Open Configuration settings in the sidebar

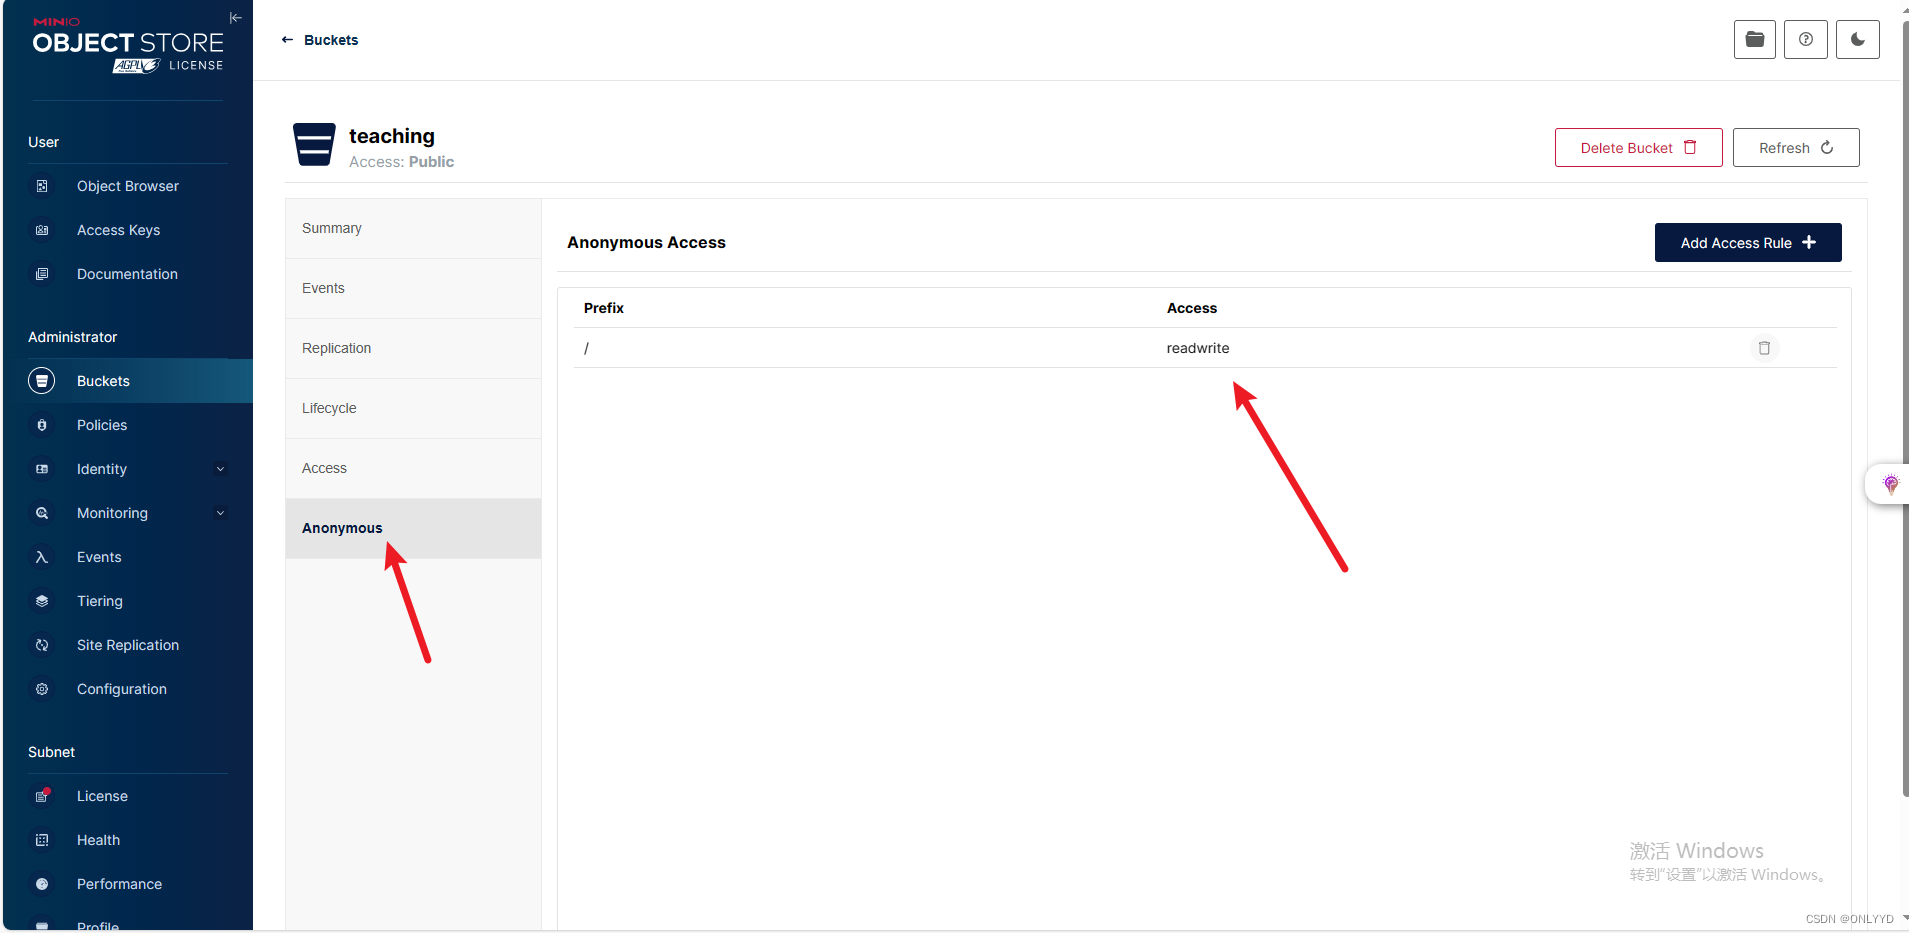point(121,689)
